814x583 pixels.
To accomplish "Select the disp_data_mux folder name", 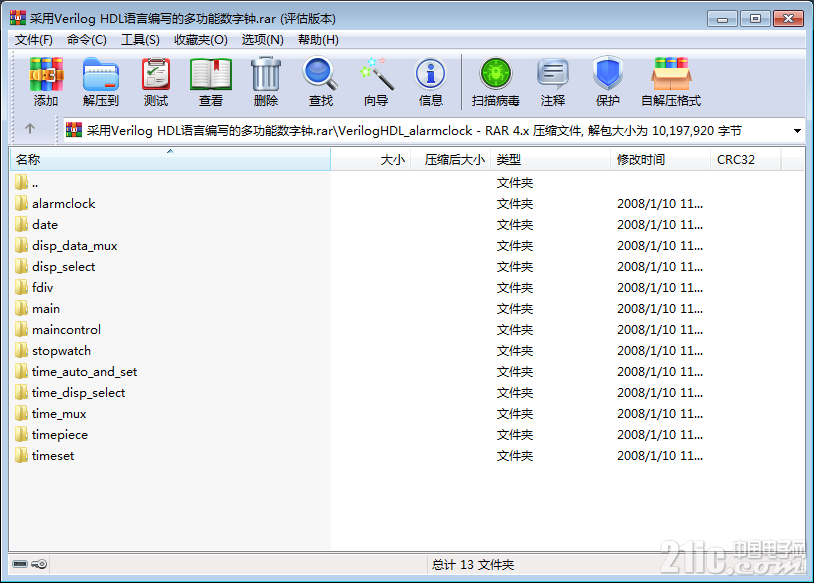I will point(75,246).
